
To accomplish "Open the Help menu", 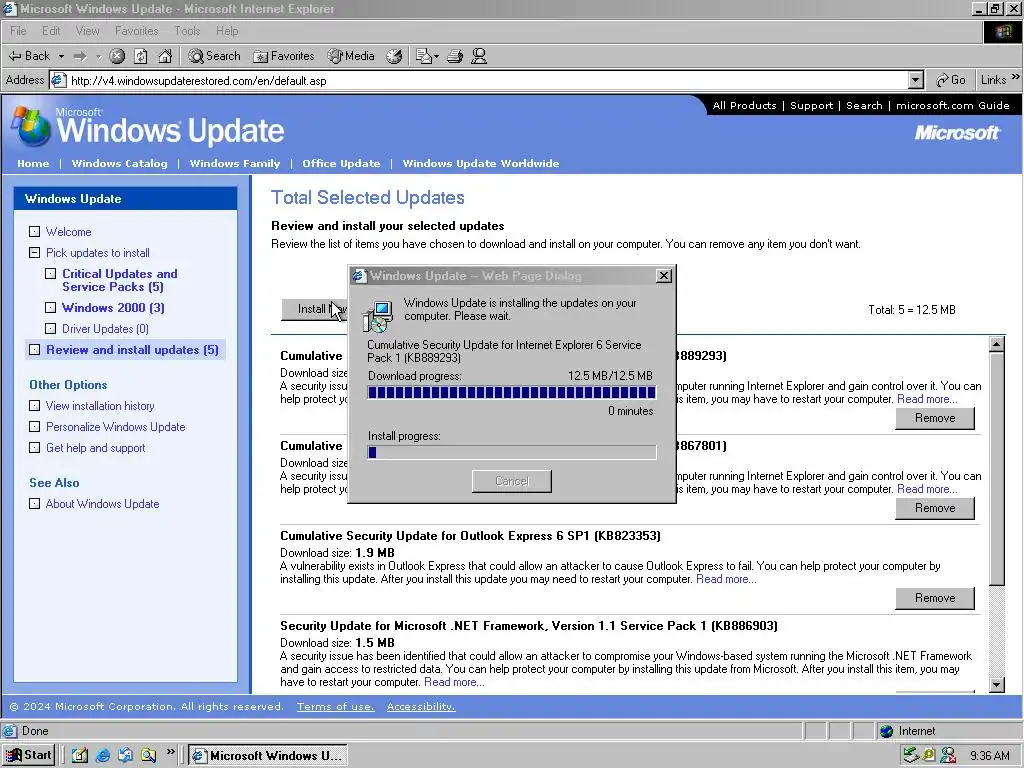I will 227,31.
